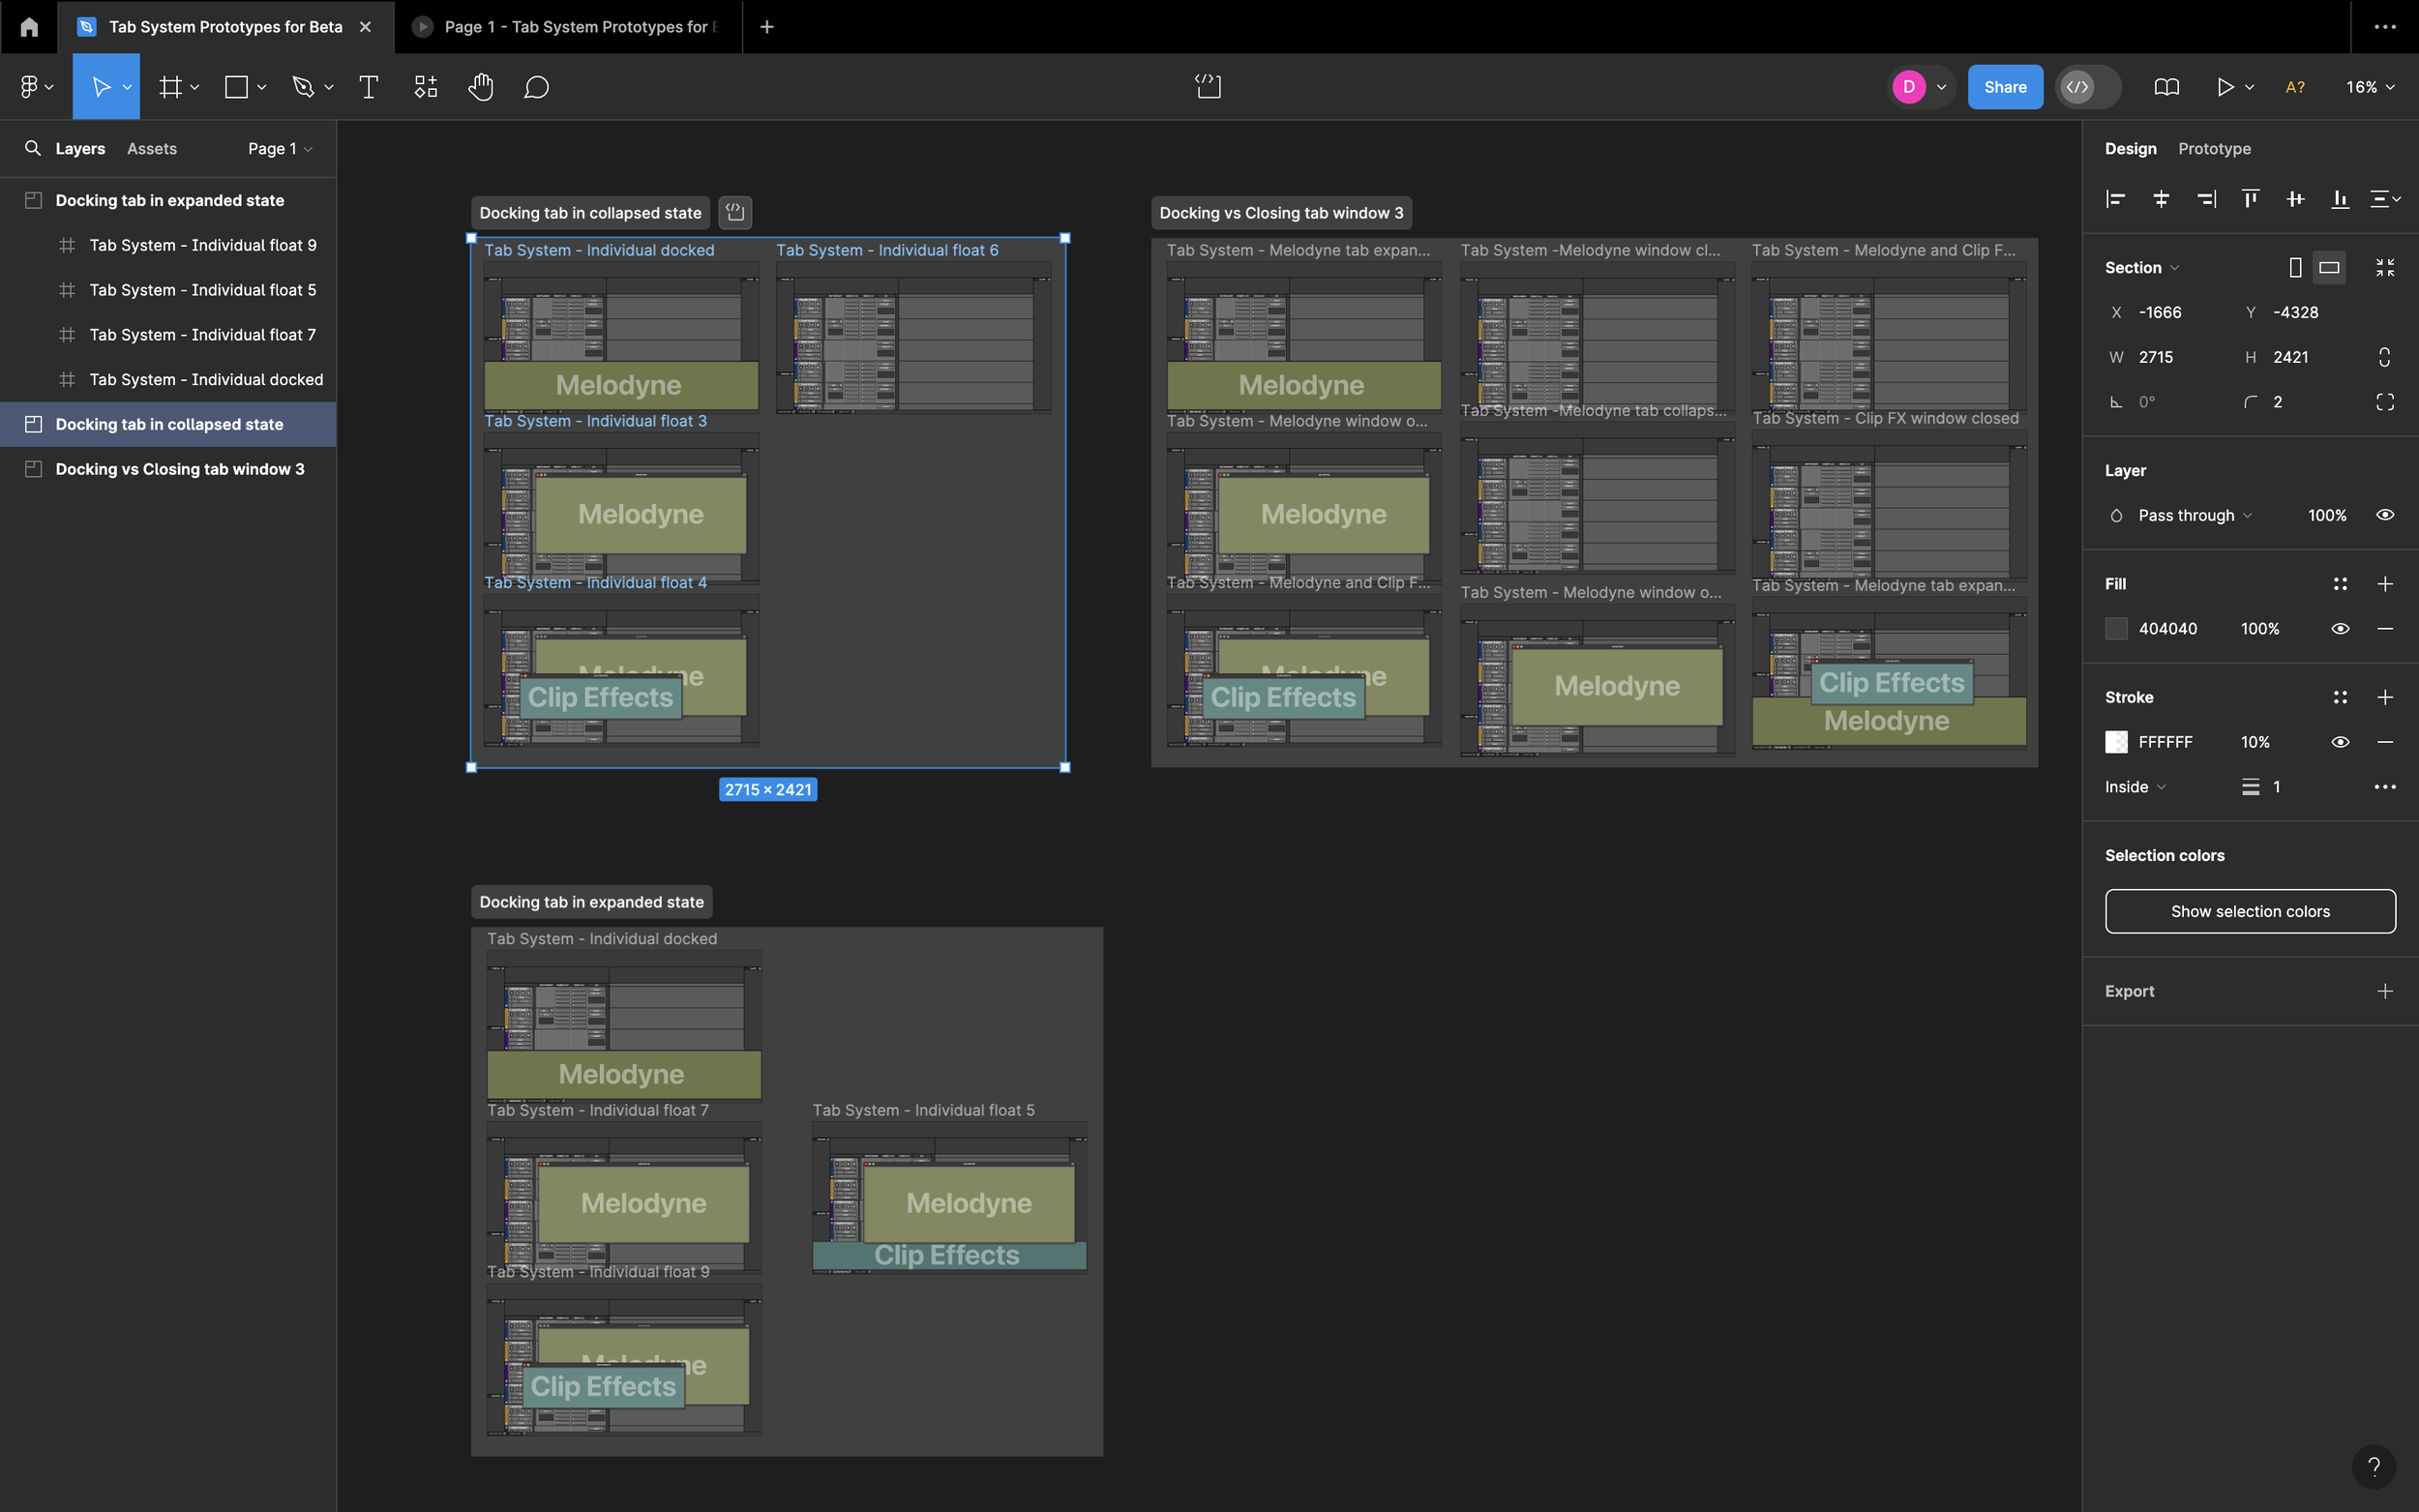Toggle Dev Mode switch
This screenshot has width=2419, height=1512.
point(2088,87)
